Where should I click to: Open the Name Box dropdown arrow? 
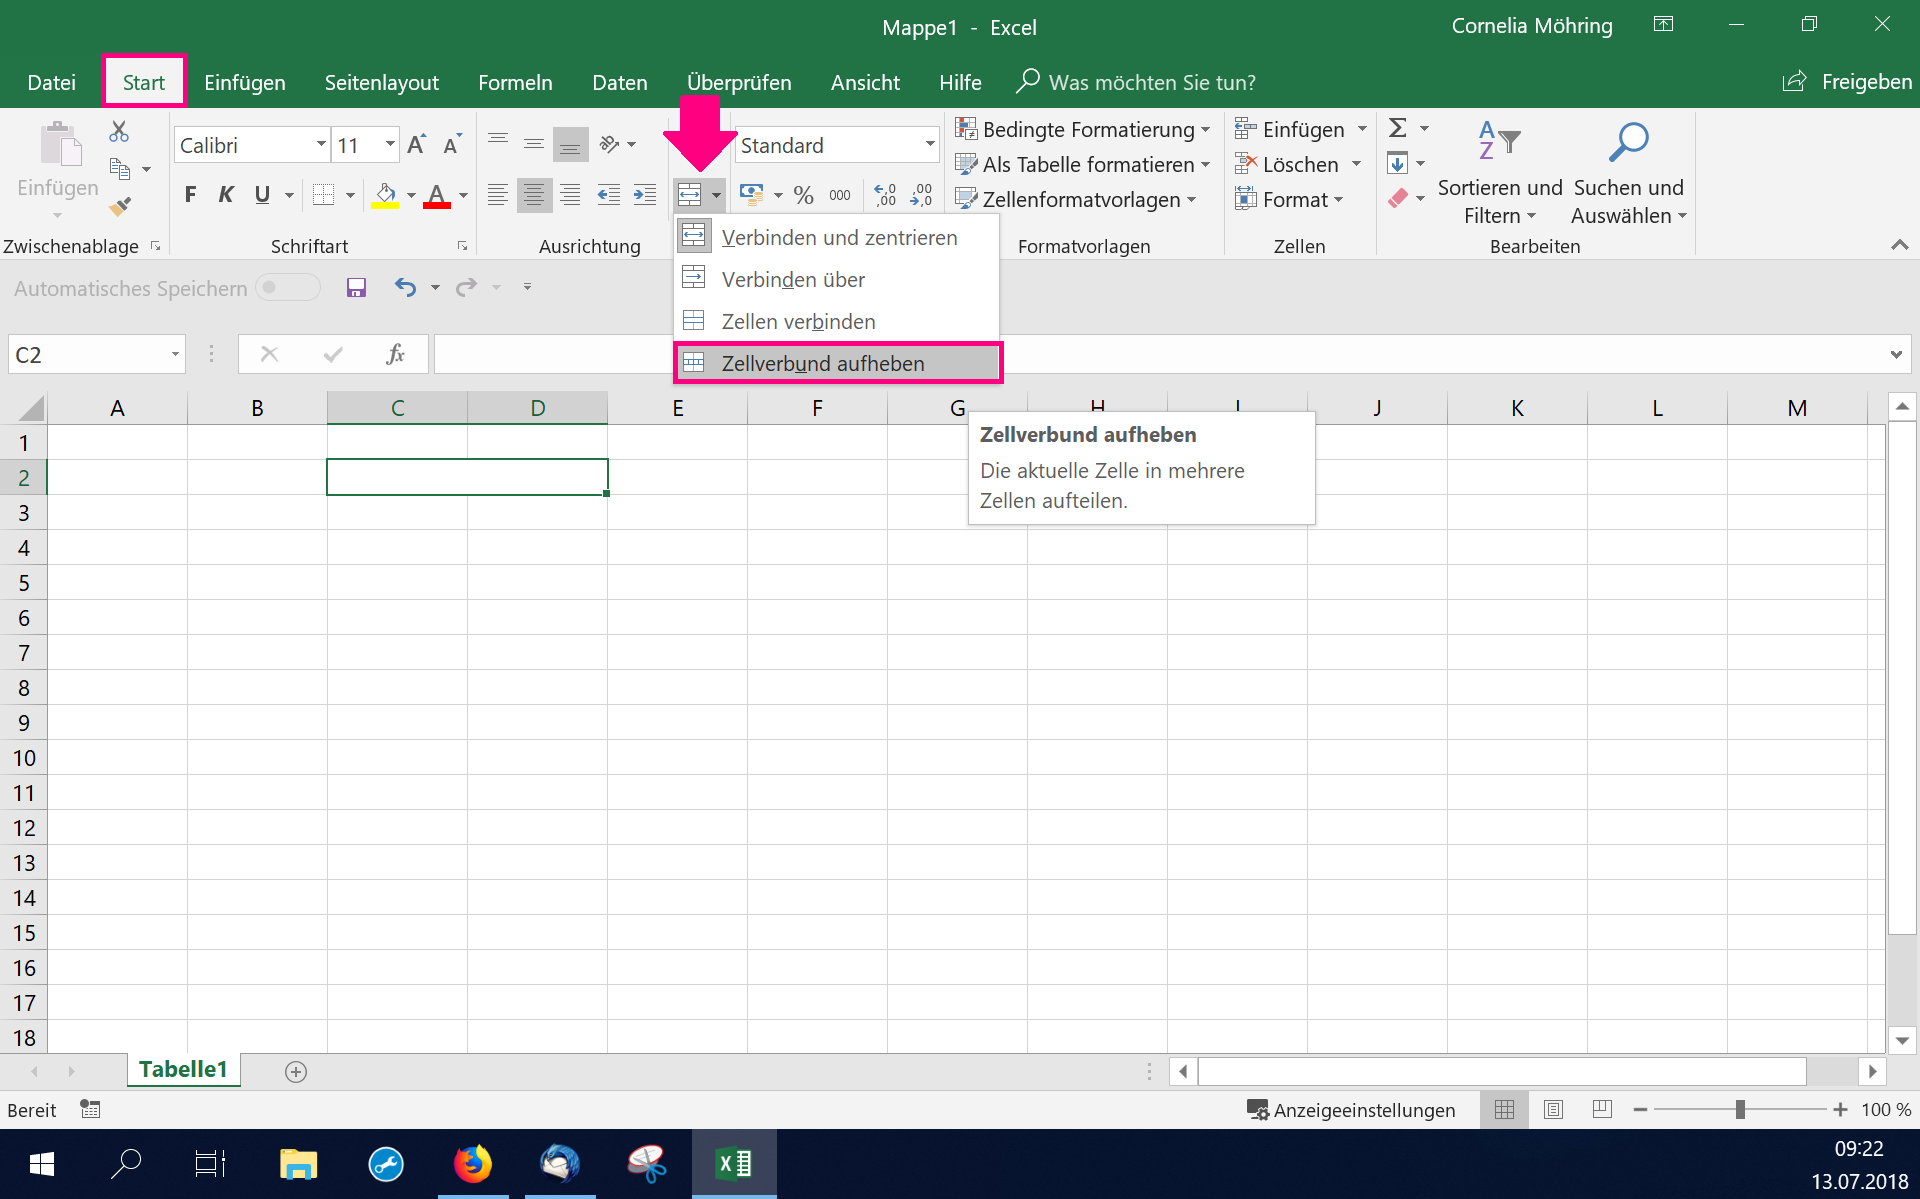tap(175, 354)
